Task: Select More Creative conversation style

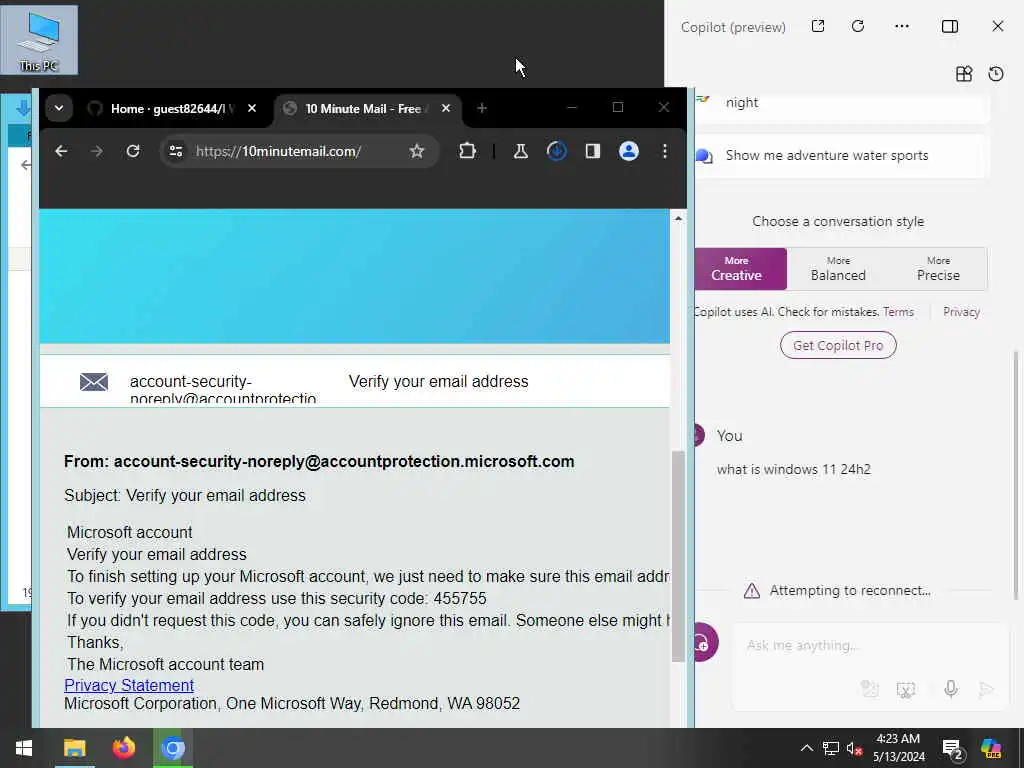Action: pos(741,268)
